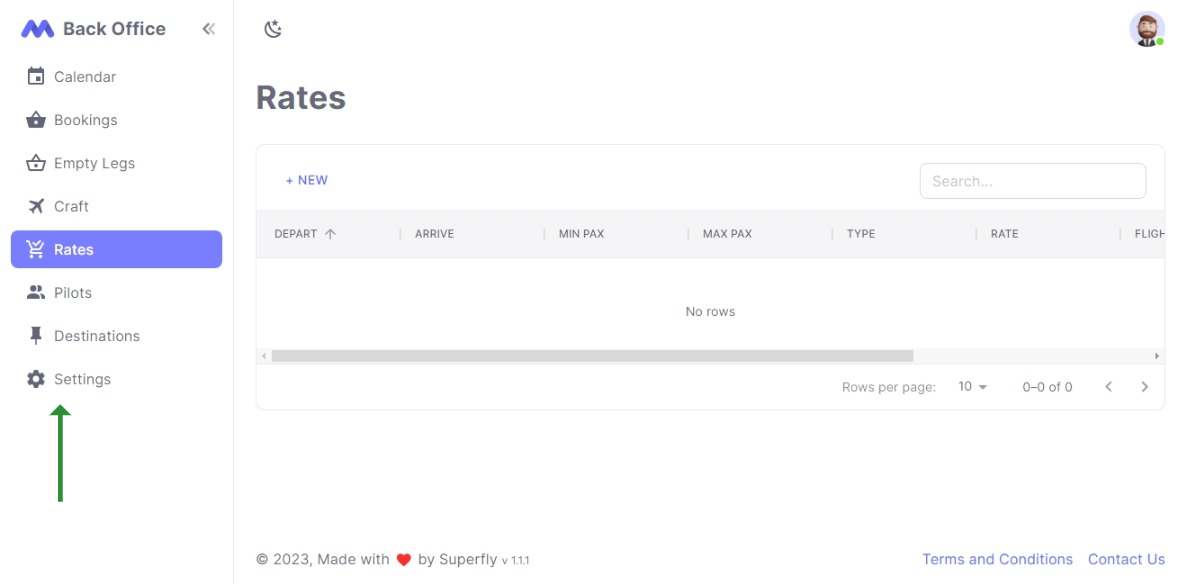Open Pilots via the people icon
Screen dimensions: 1187x584
click(x=37, y=292)
